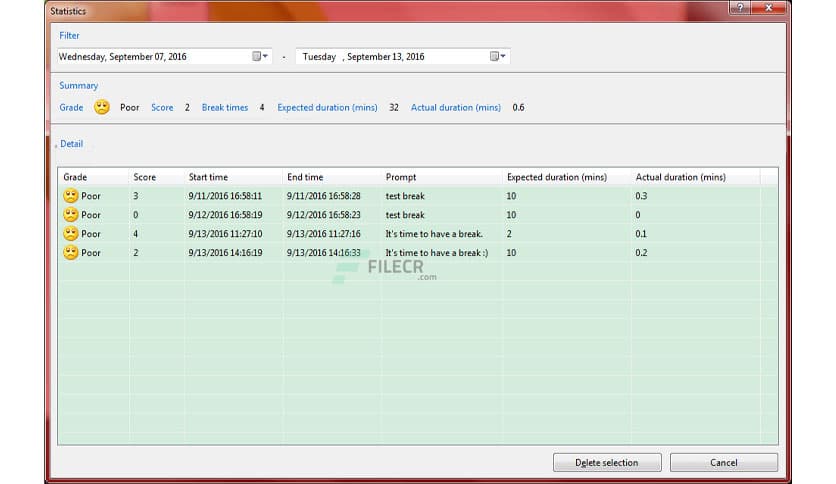
Task: Click the Prompt column header
Action: [401, 177]
